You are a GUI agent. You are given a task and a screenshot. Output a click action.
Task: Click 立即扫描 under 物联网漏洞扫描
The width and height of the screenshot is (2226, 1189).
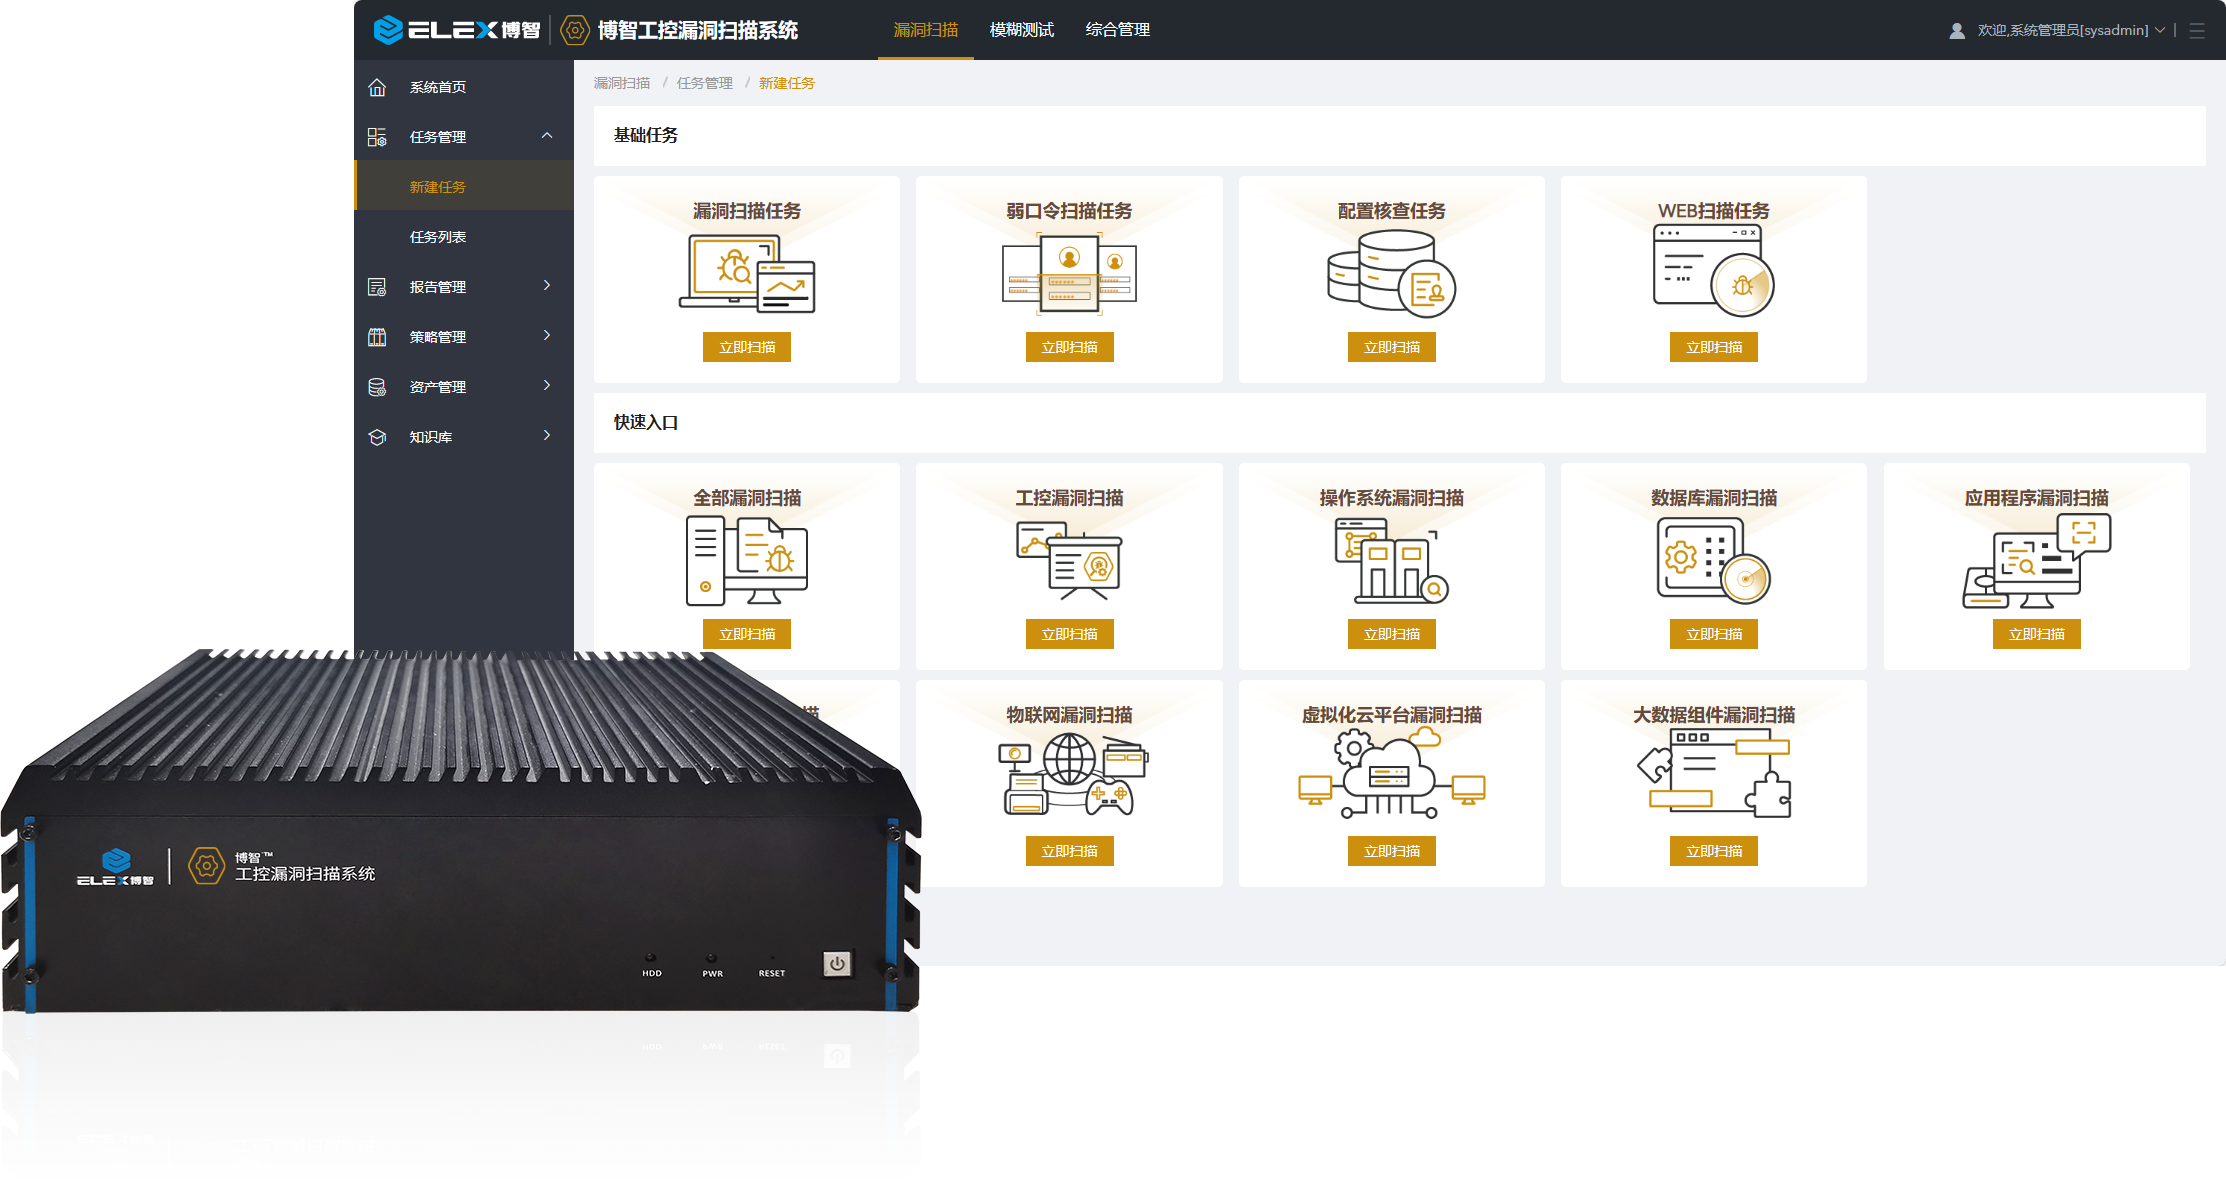[x=1069, y=851]
